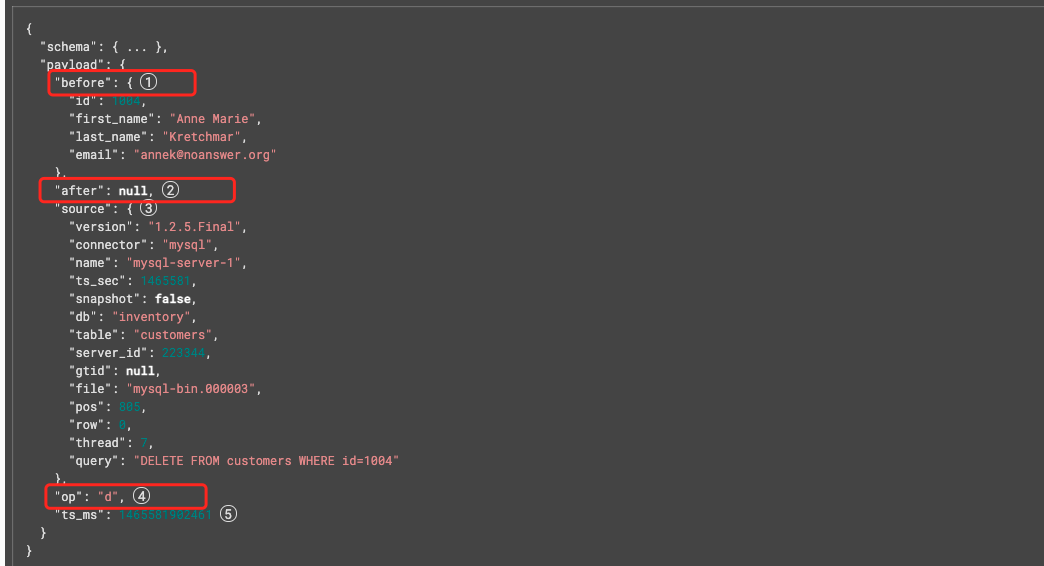Click the collapsed schema ellipsis
The image size is (1044, 566).
pyautogui.click(x=137, y=47)
